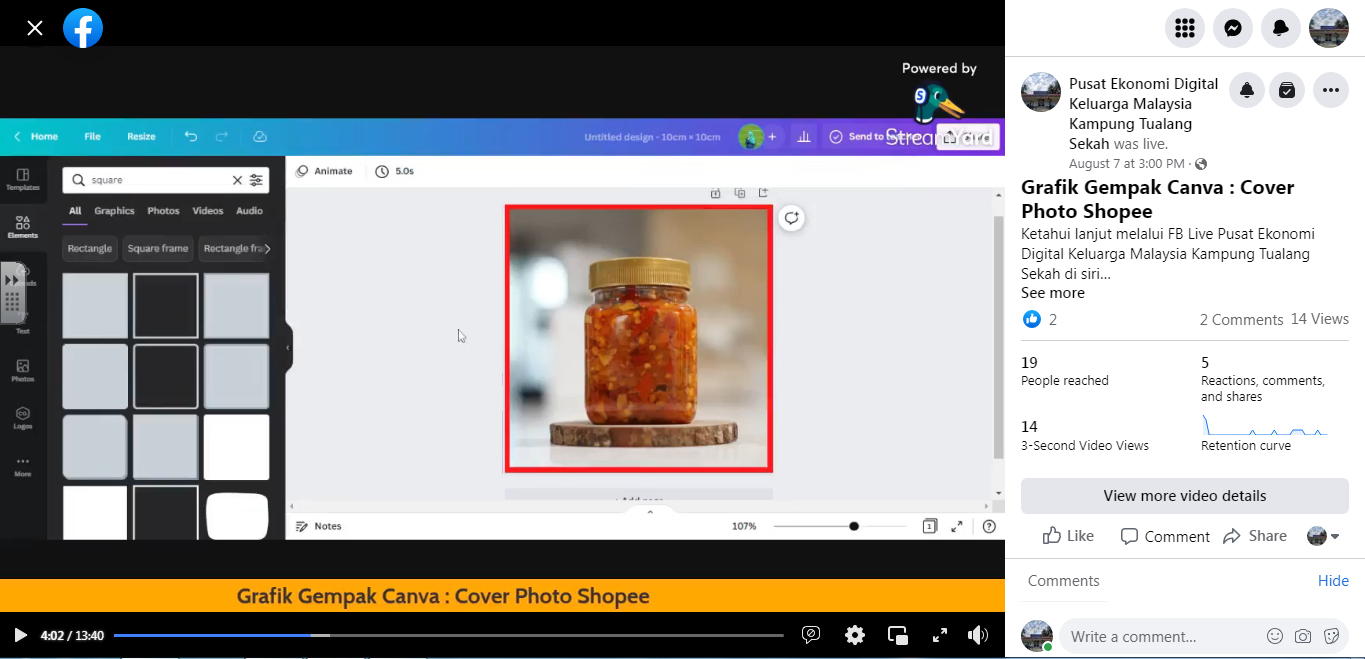Image resolution: width=1365 pixels, height=659 pixels.
Task: Add a sticker to the comment
Action: pyautogui.click(x=1331, y=636)
